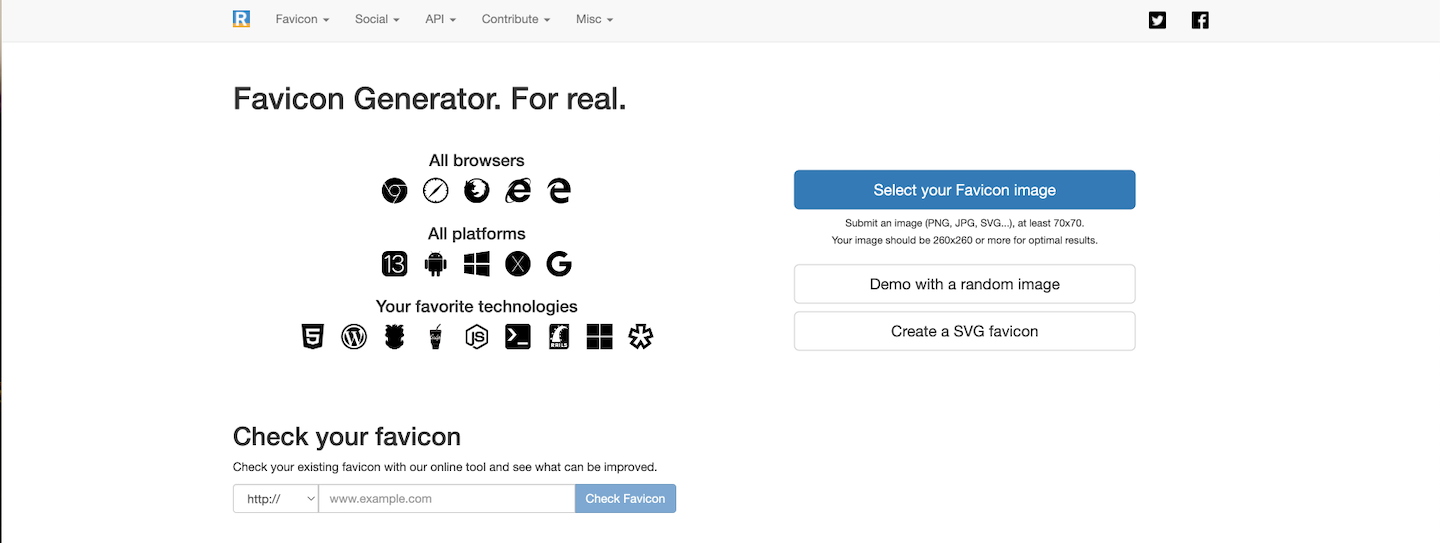Viewport: 1440px width, 543px height.
Task: Expand the Favicon menu
Action: [x=302, y=19]
